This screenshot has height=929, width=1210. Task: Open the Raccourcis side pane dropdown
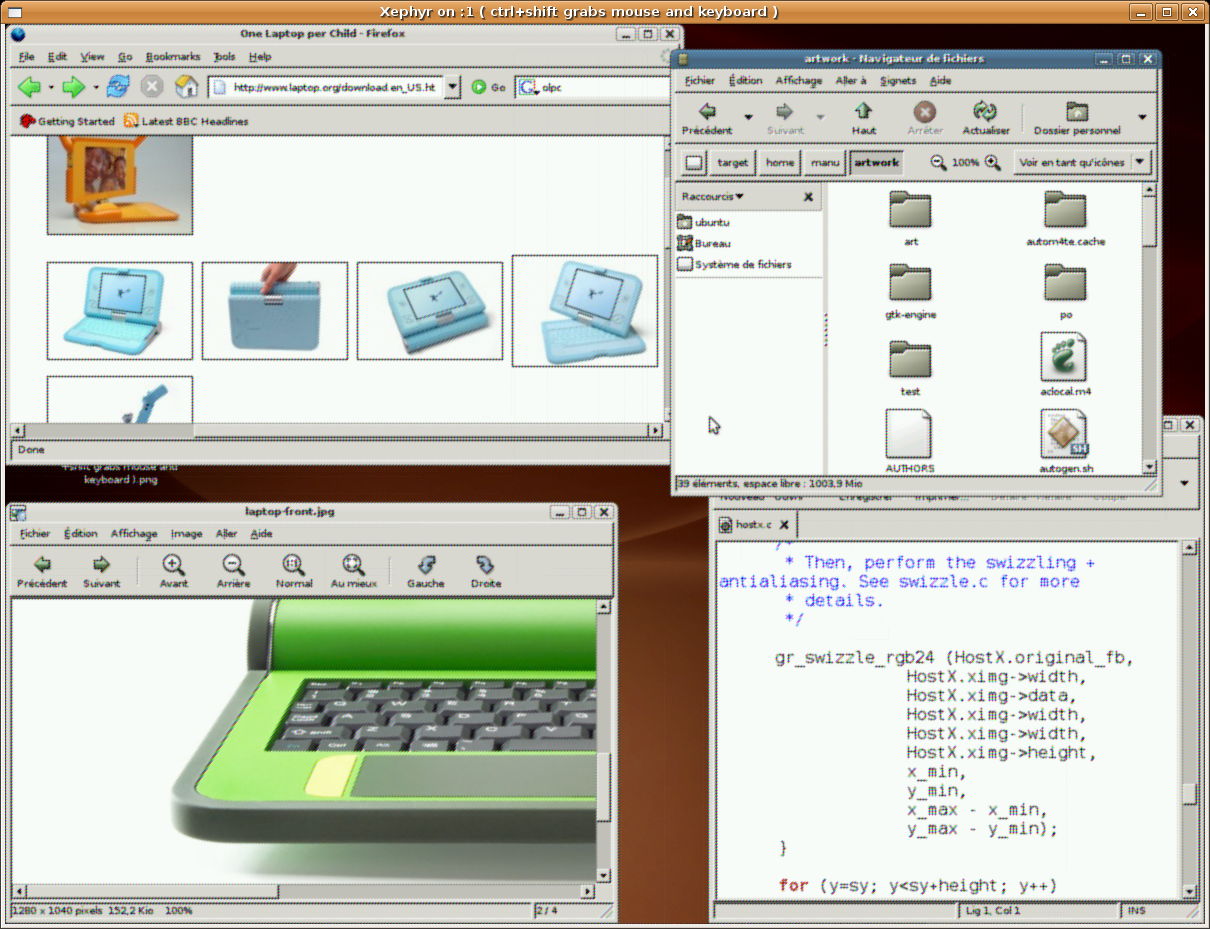[x=712, y=197]
